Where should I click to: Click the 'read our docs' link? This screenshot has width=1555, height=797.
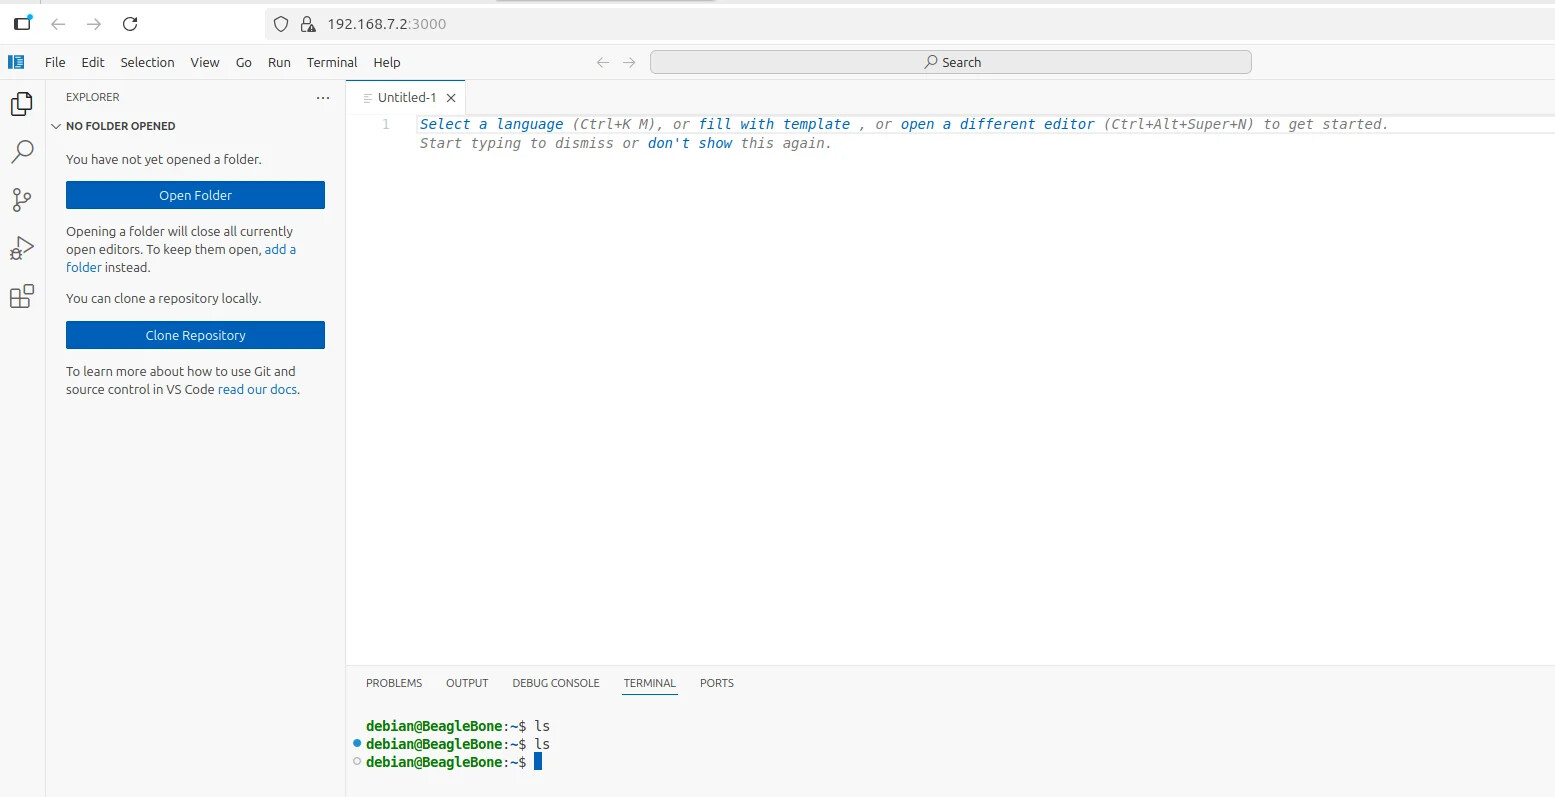[257, 390]
